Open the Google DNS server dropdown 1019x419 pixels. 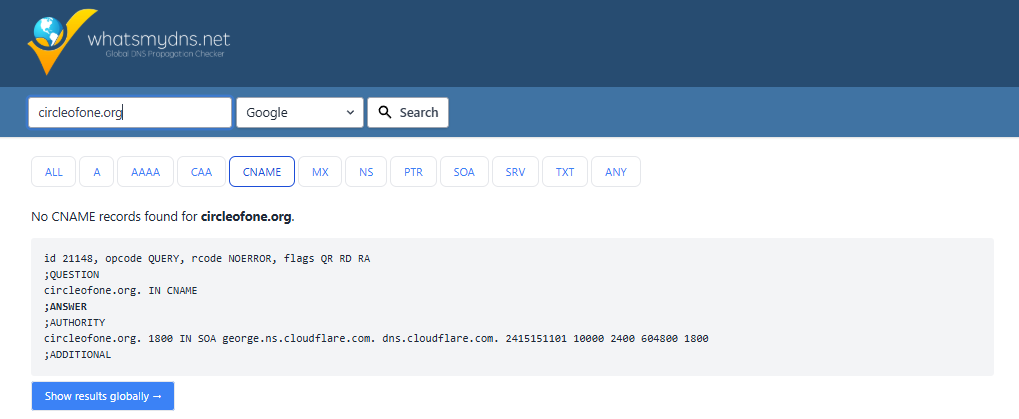[300, 112]
